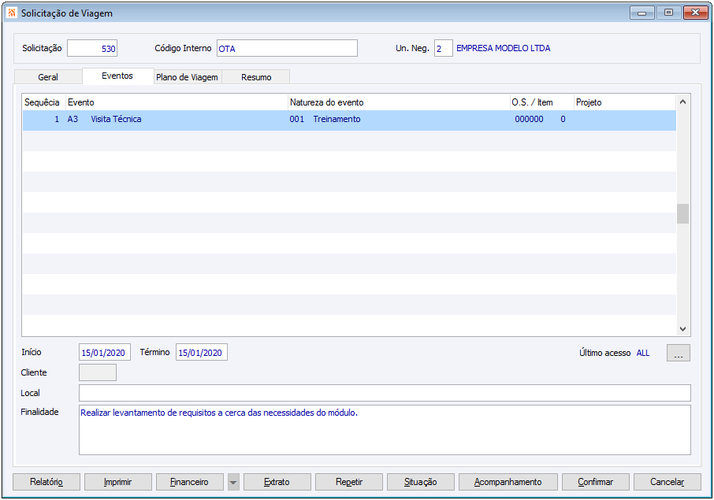Click the Evento column header
This screenshot has height=500, width=714.
[x=177, y=102]
